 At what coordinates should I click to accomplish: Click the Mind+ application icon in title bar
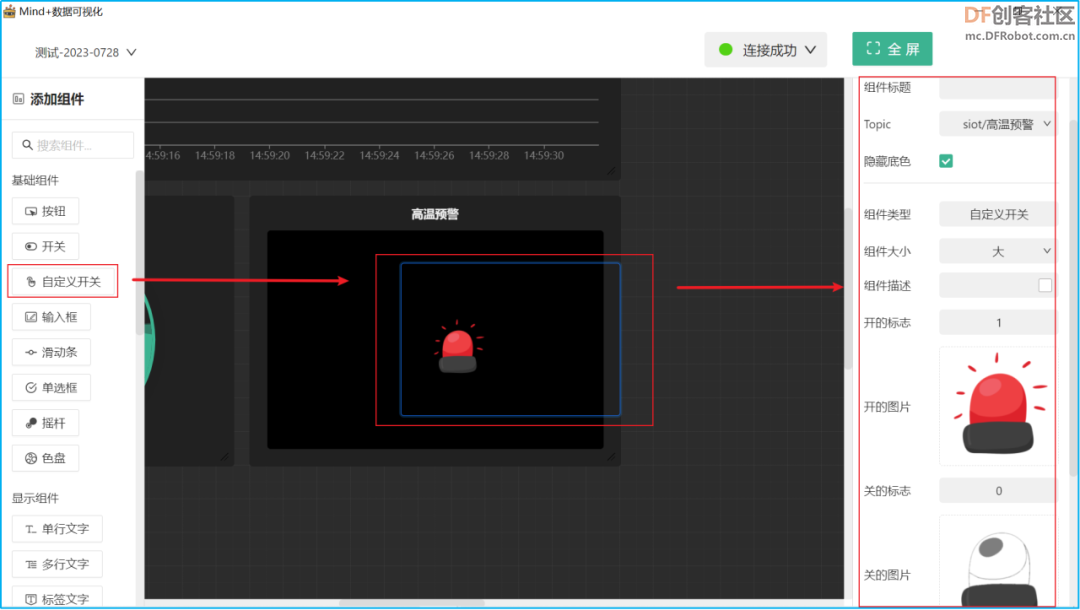tap(10, 11)
